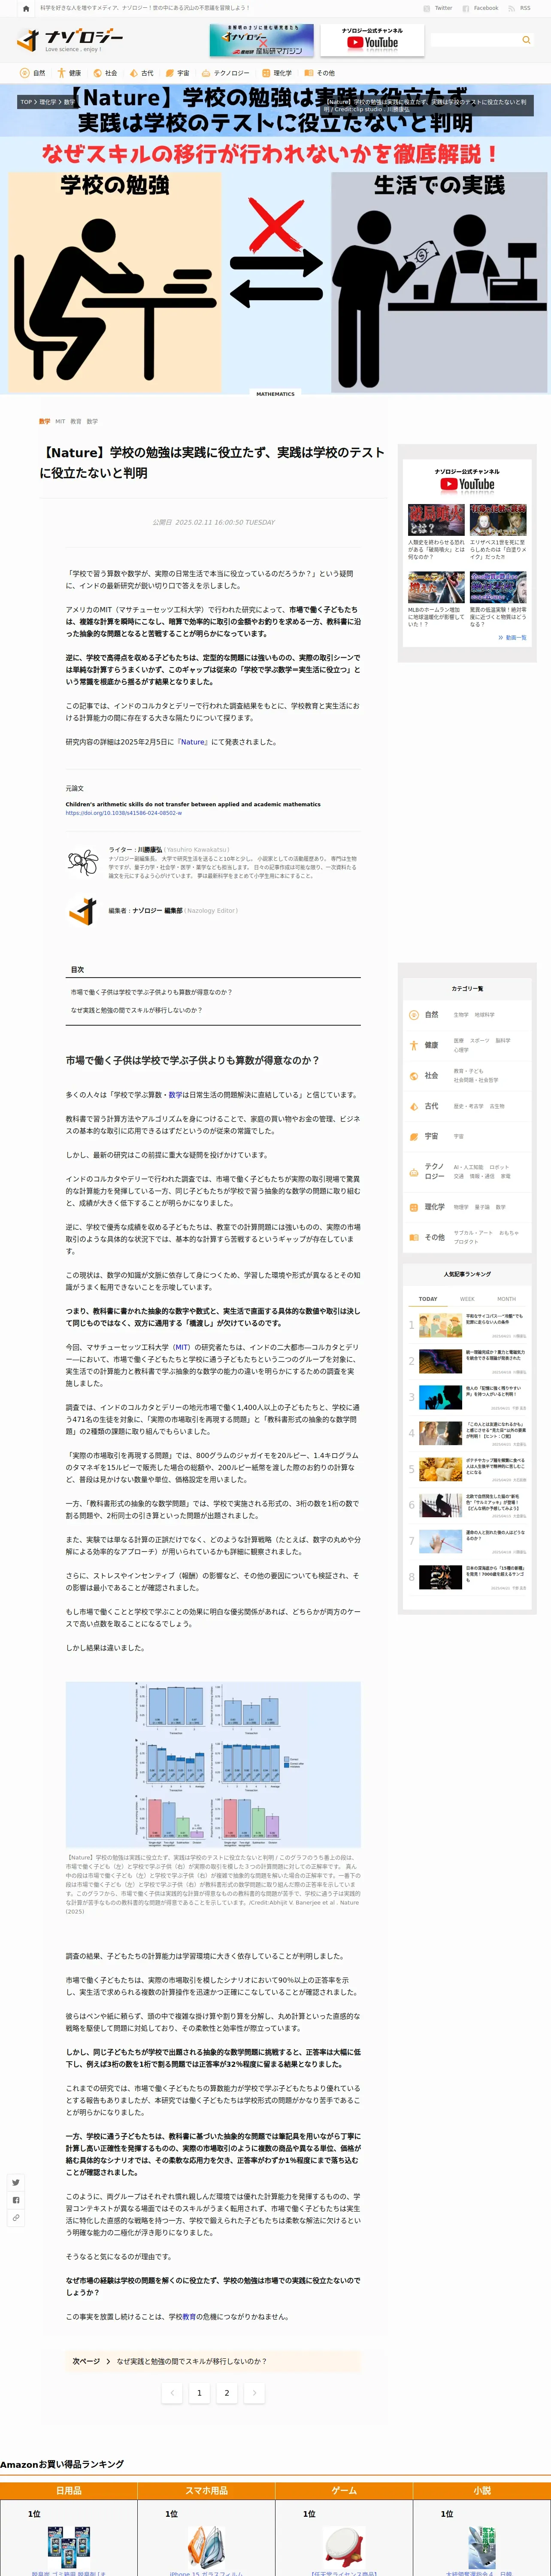This screenshot has height=2576, width=551.
Task: Open the ナゾロジー公式チャンネル YouTube banner in the header
Action: [x=372, y=40]
